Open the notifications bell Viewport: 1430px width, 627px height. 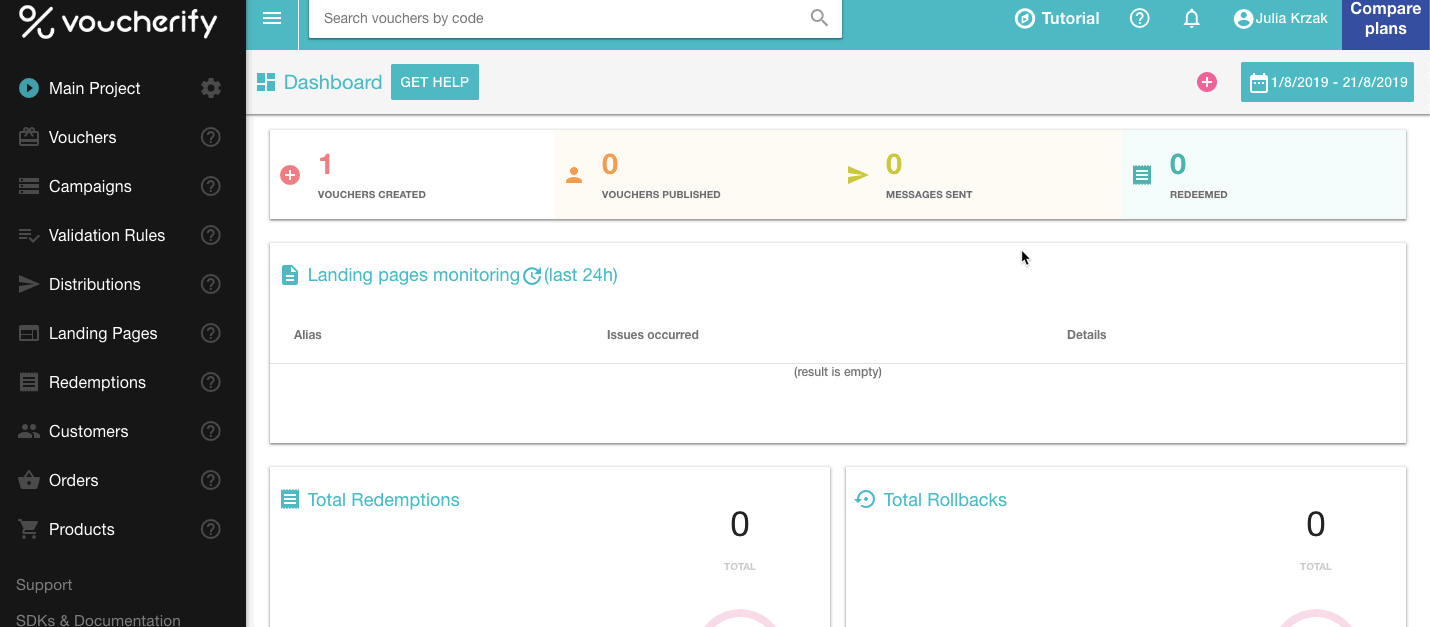click(x=1191, y=18)
